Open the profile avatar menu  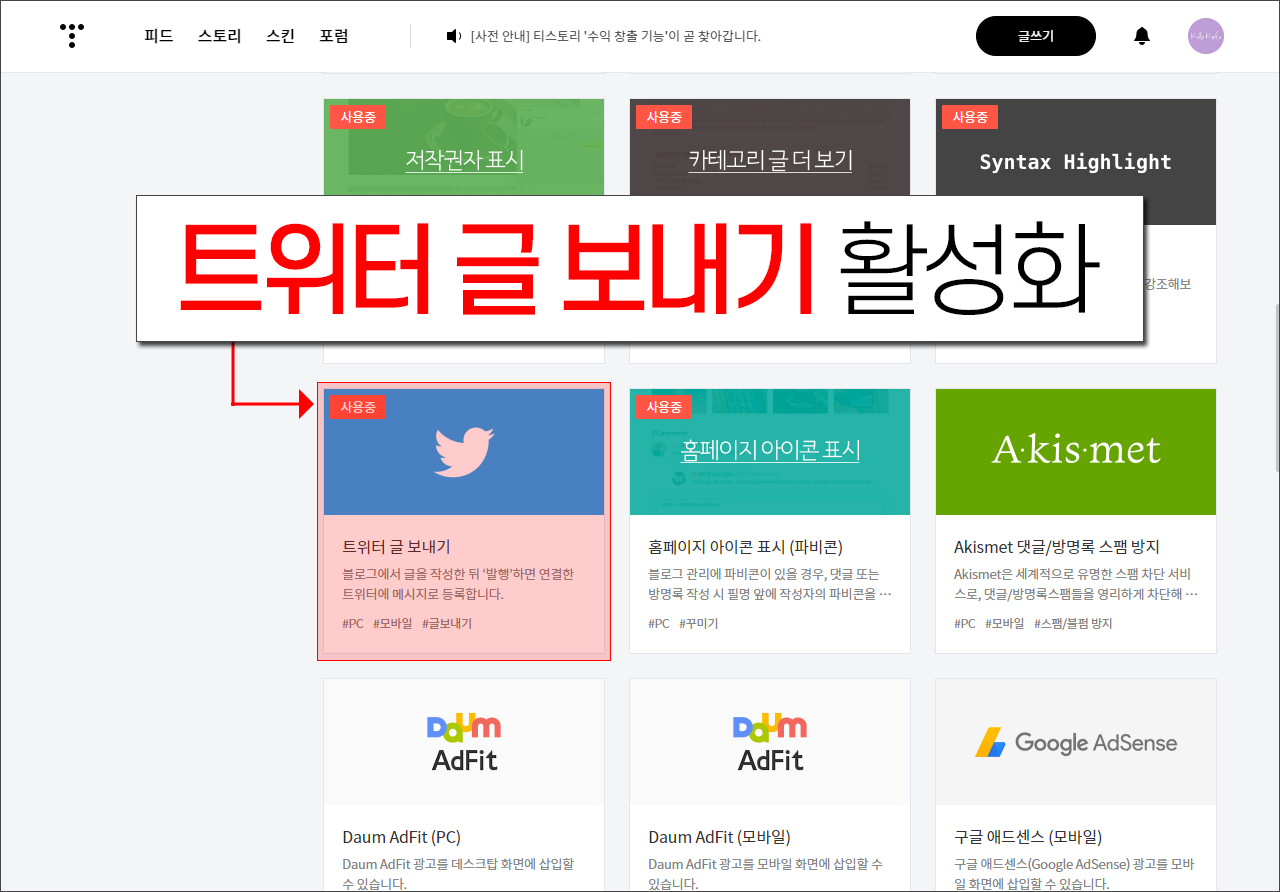(x=1206, y=36)
